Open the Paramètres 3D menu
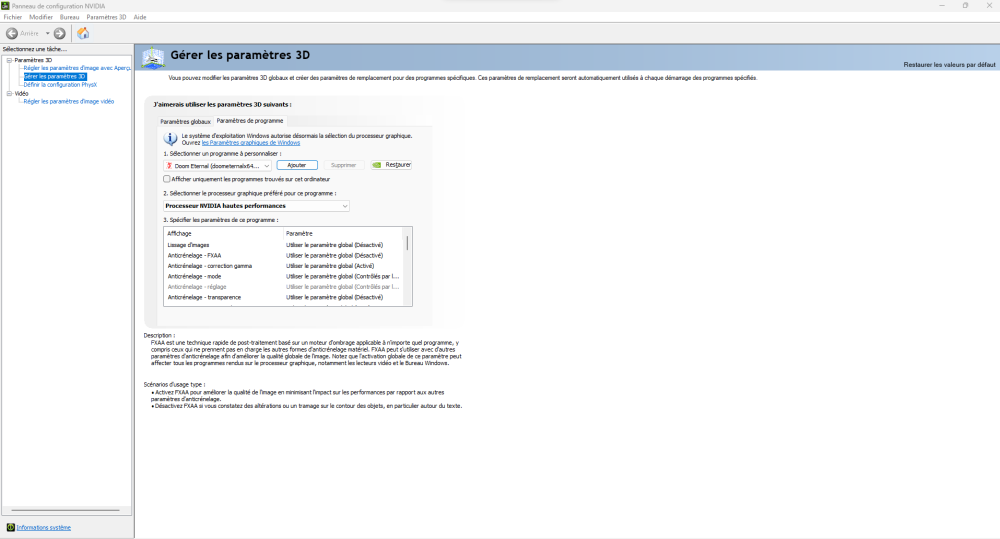The image size is (1000, 539). coord(107,17)
